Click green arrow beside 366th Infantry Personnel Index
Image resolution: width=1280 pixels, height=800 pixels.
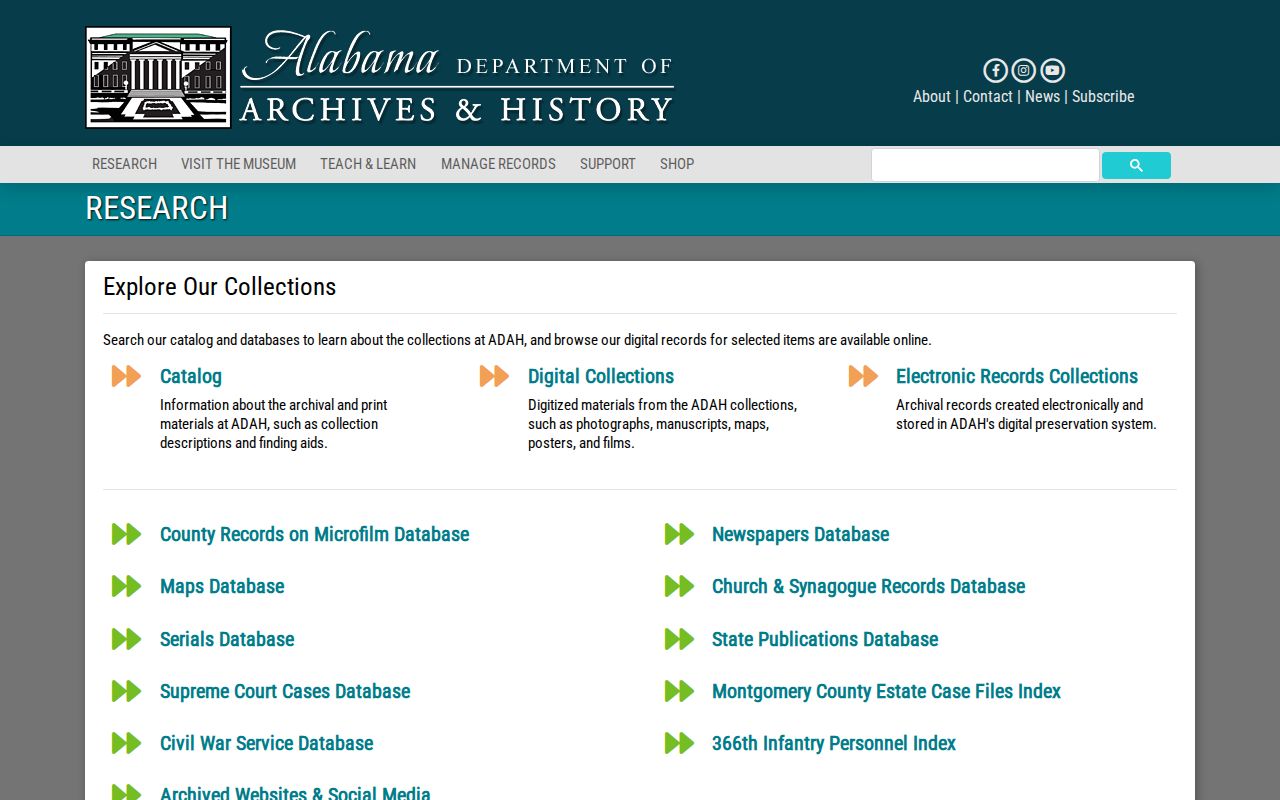(679, 743)
